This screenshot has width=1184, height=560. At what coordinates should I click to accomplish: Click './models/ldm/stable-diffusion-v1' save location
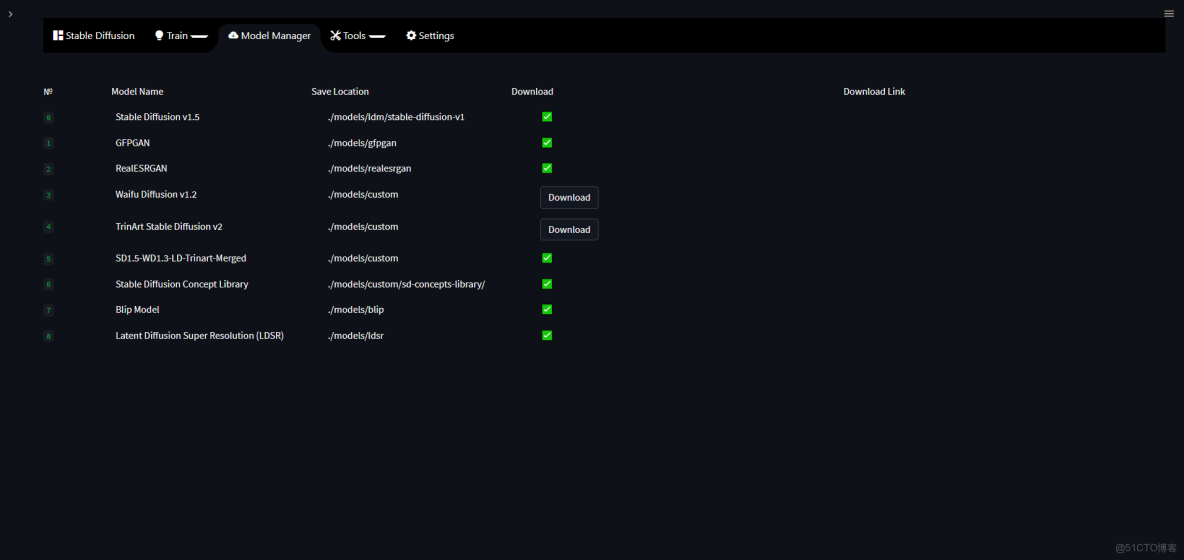click(396, 117)
